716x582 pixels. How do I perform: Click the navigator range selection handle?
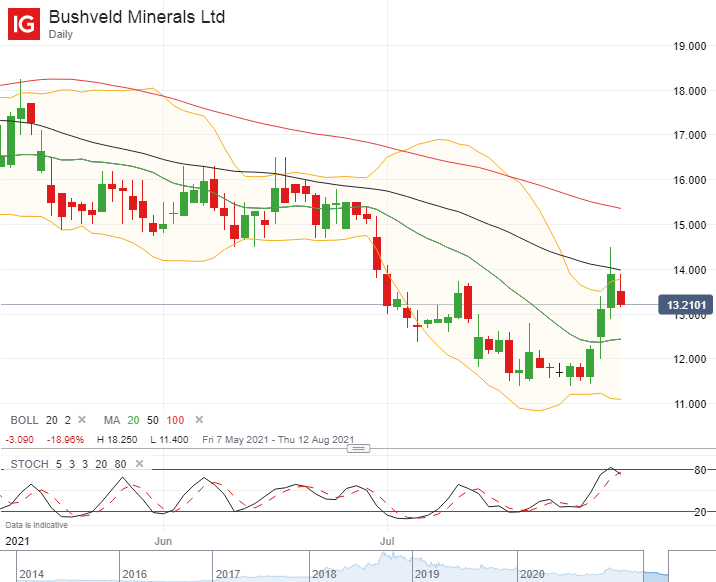(656, 566)
